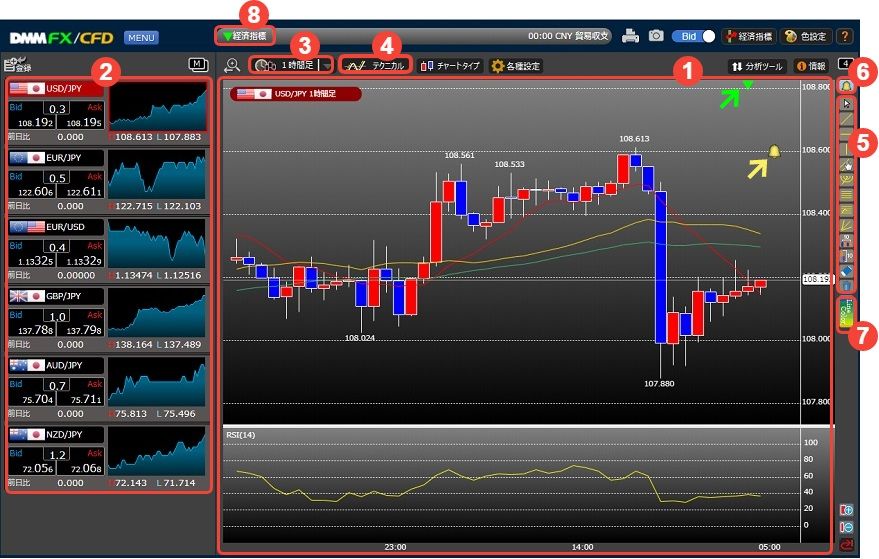Click the magnifier zoom icon above chart

pos(232,66)
